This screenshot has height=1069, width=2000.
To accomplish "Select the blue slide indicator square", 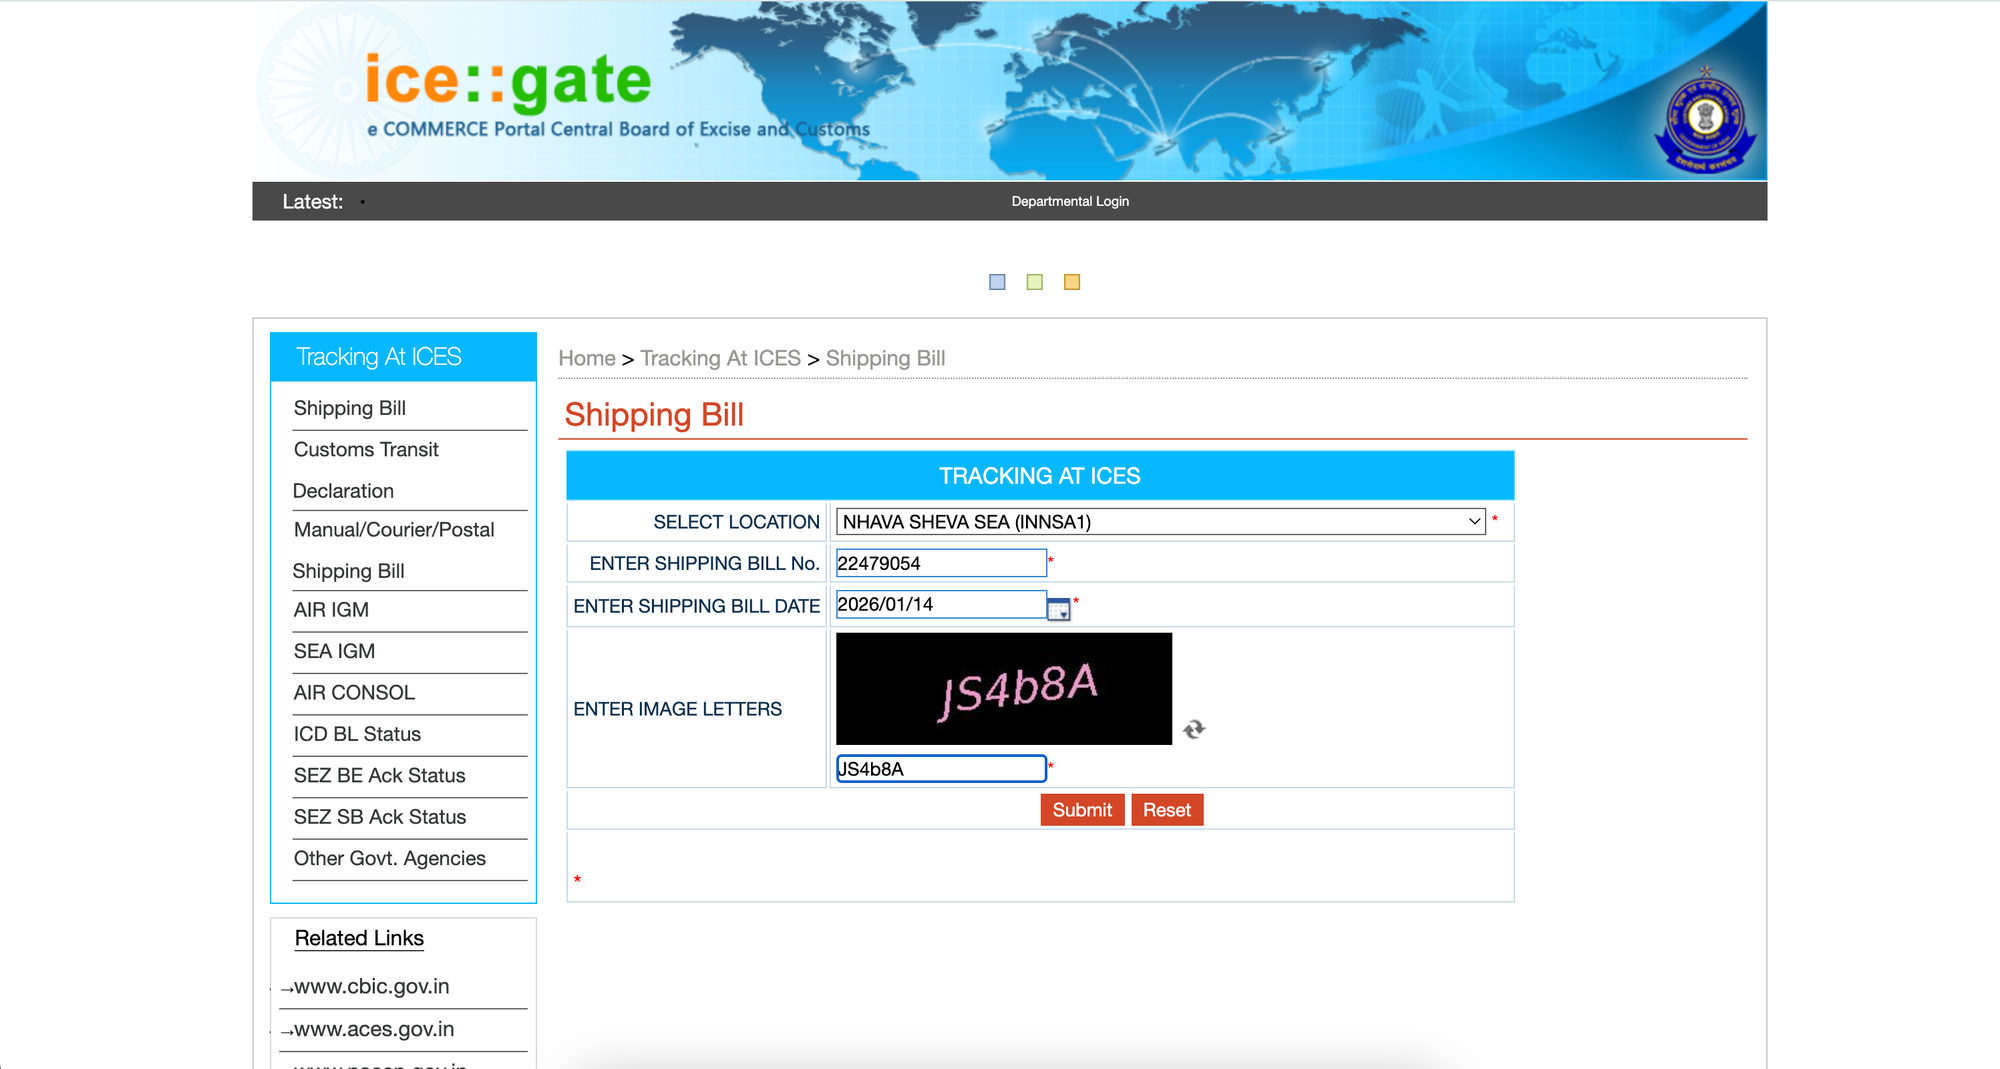I will (x=997, y=282).
